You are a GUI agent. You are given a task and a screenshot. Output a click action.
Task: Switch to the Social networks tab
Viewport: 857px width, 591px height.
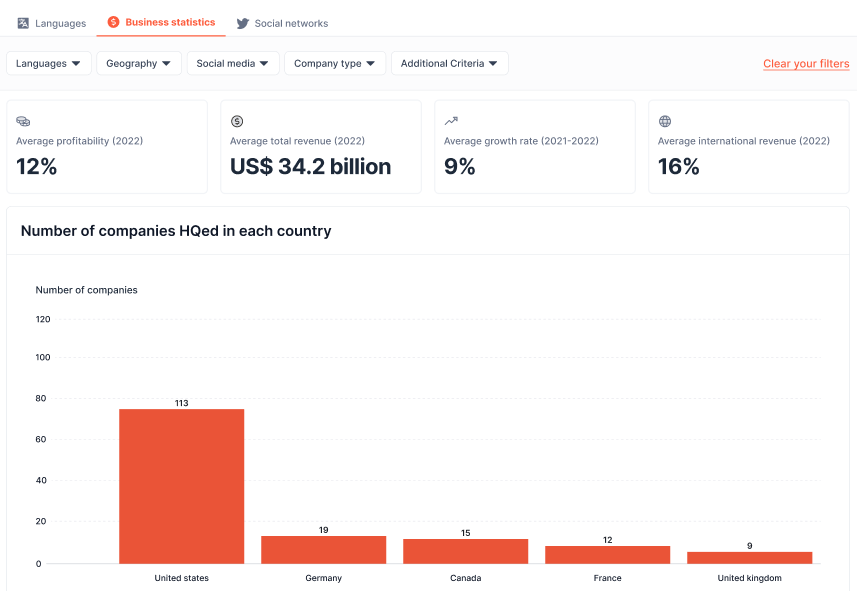pos(290,23)
